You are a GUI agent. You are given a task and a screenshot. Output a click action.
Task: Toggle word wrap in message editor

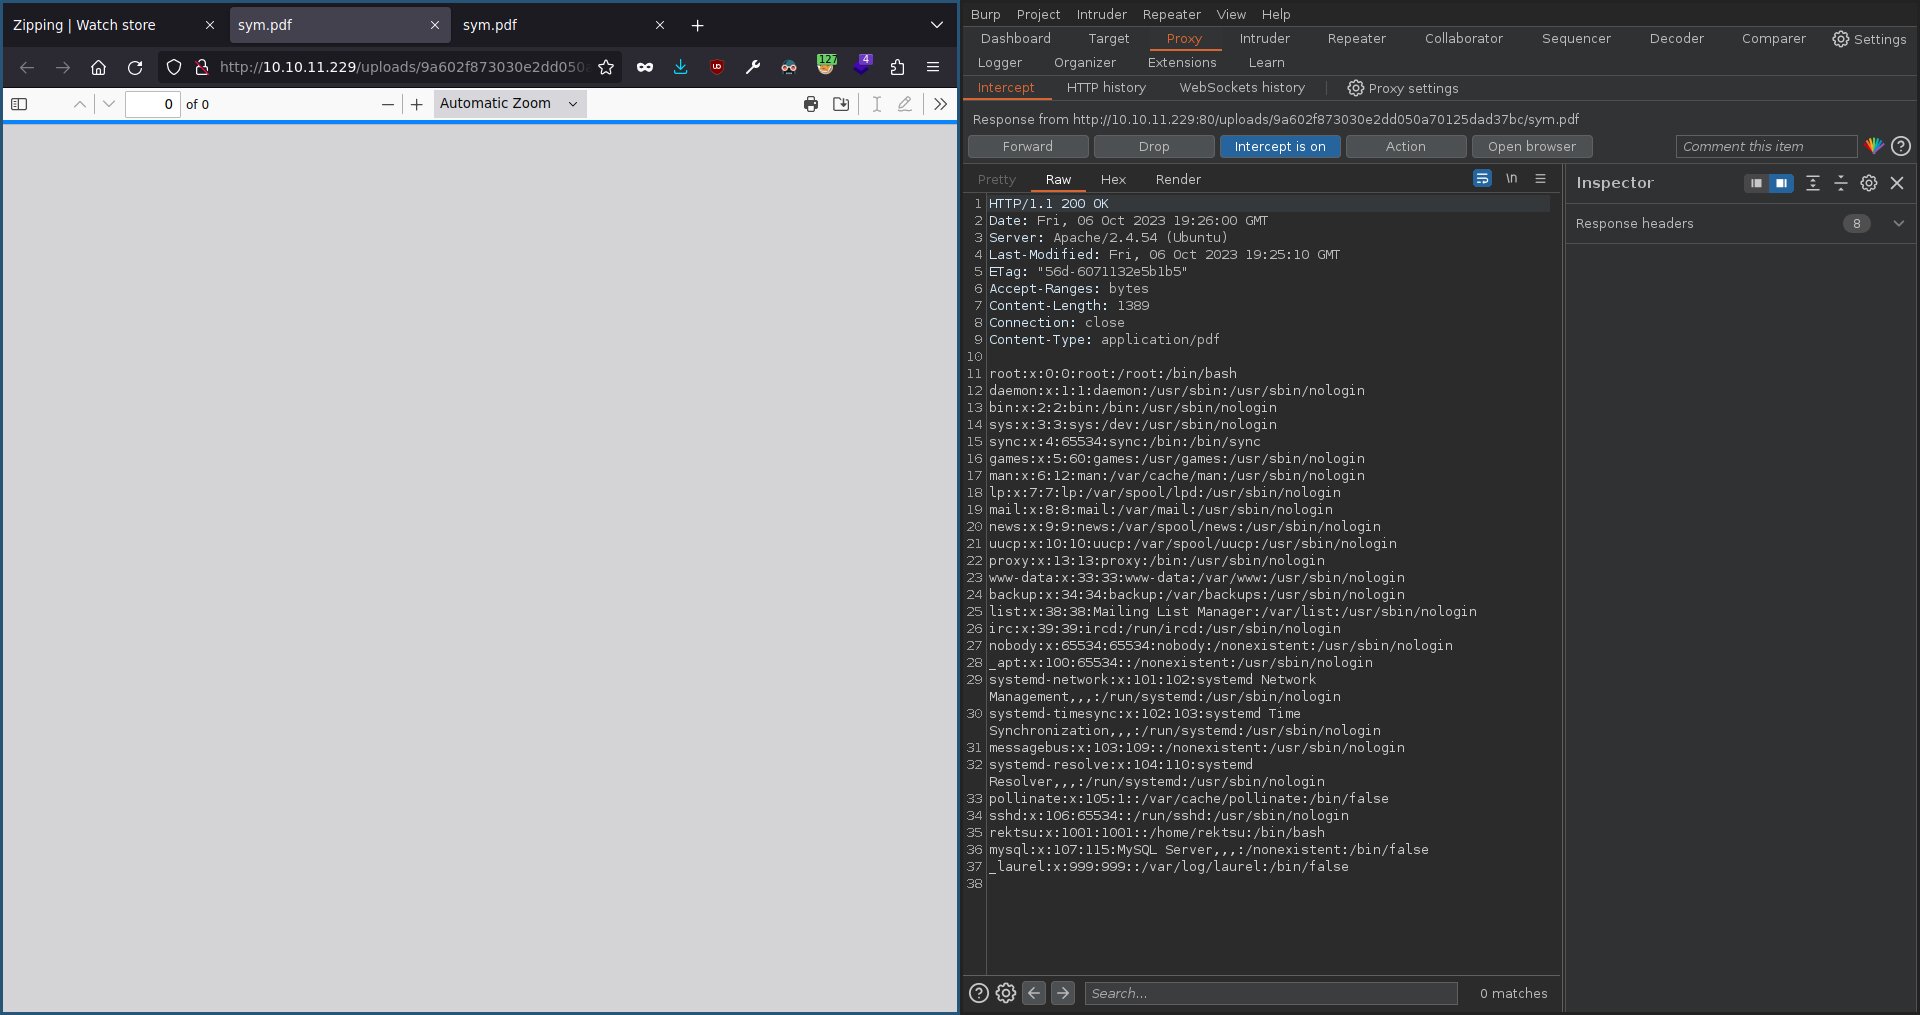tap(1482, 178)
